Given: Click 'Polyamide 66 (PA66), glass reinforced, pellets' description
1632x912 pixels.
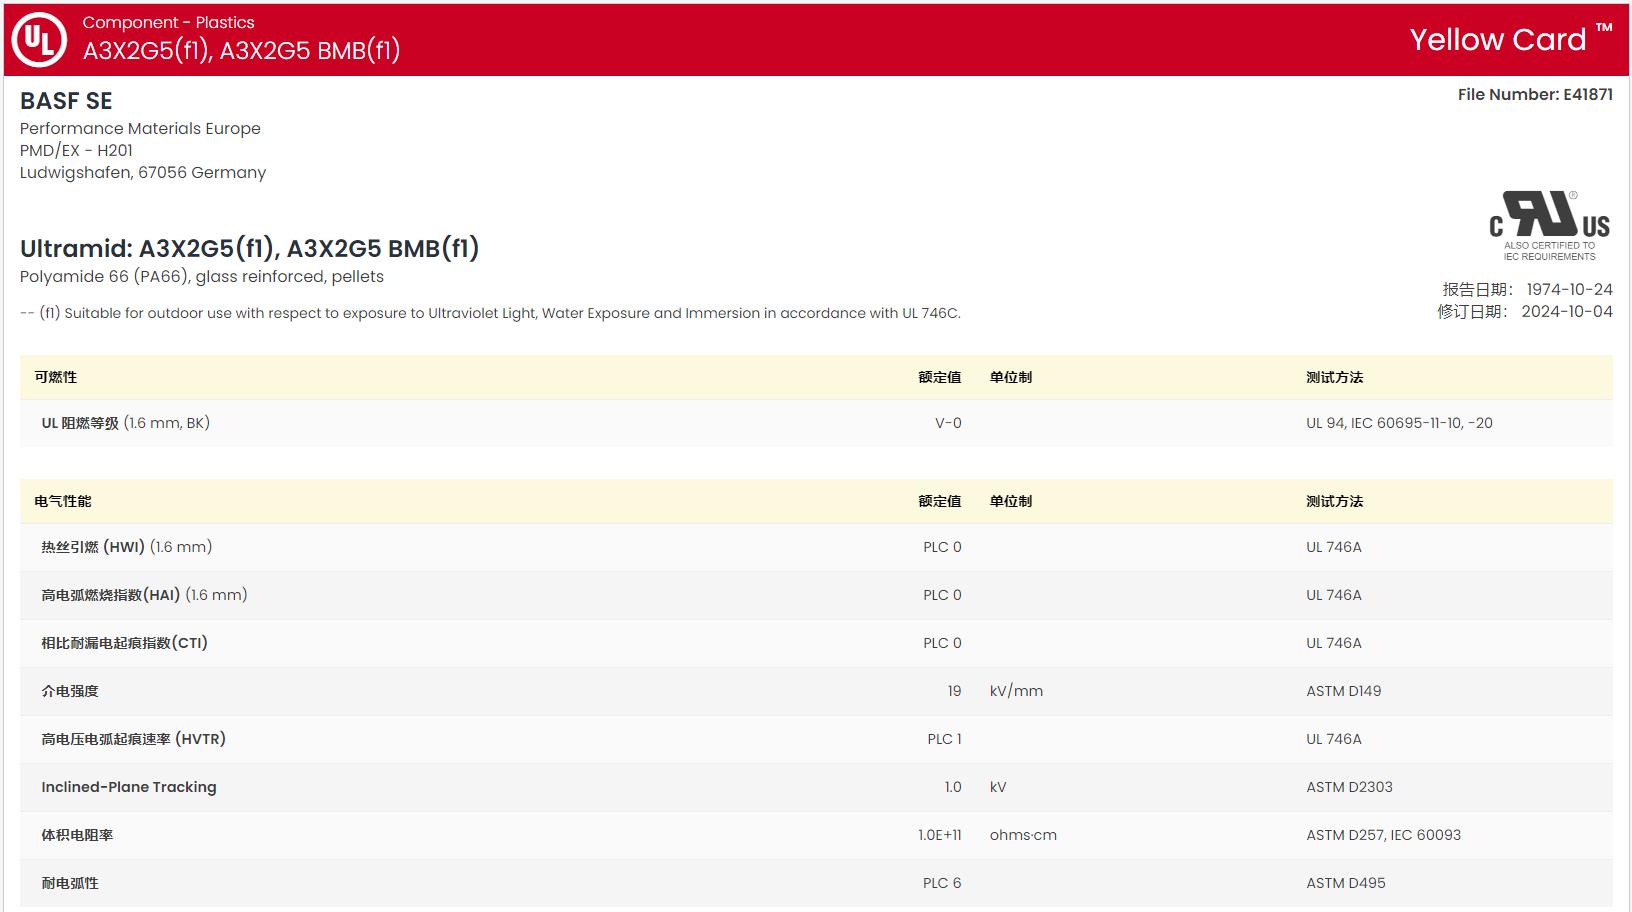Looking at the screenshot, I should pos(202,276).
